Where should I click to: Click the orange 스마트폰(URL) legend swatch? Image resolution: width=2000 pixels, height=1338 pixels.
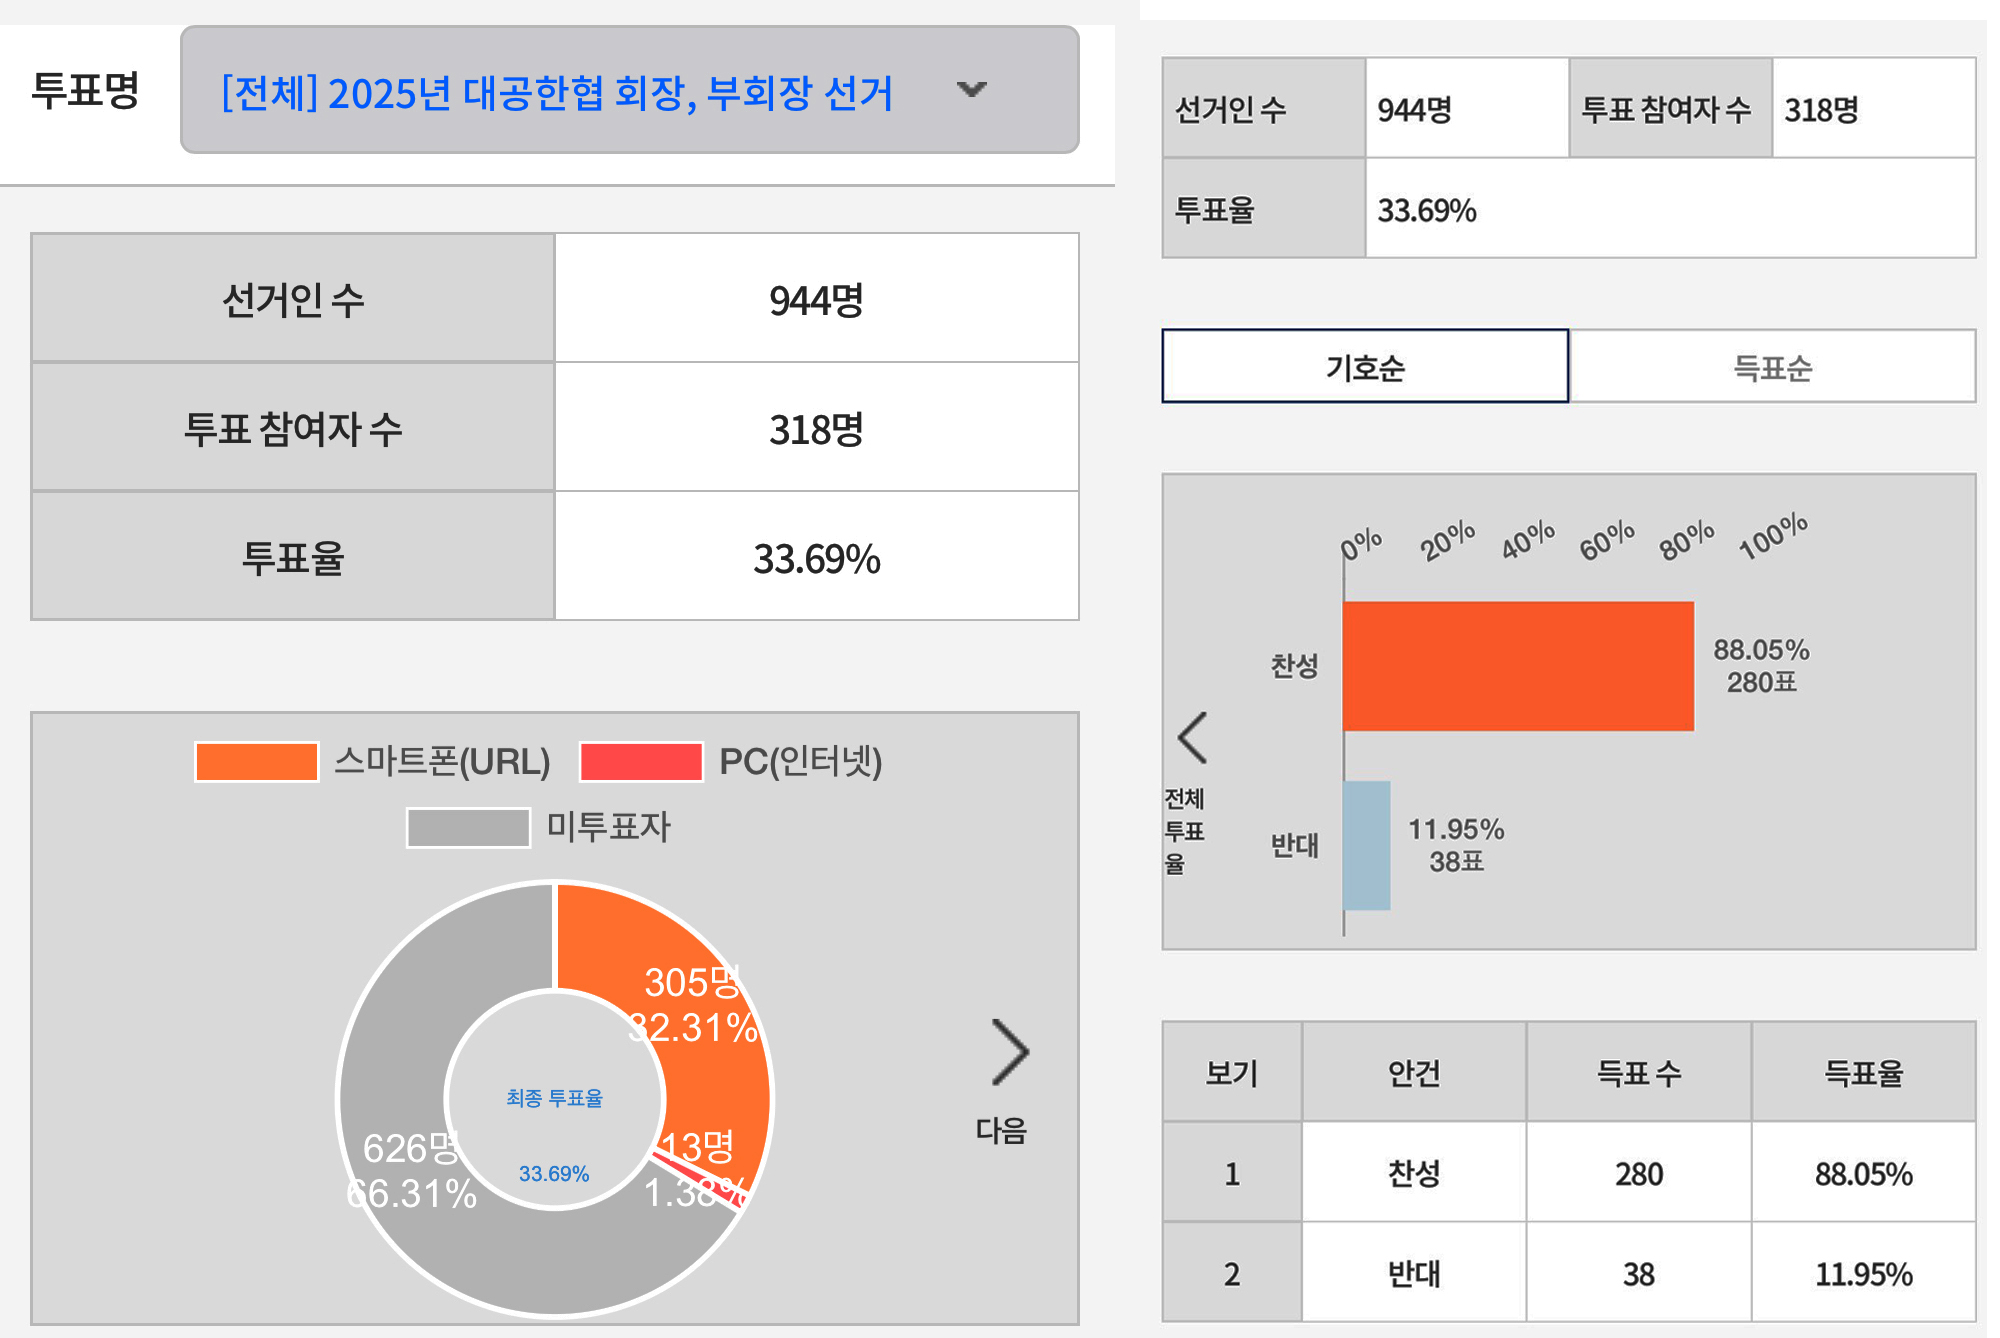click(255, 762)
